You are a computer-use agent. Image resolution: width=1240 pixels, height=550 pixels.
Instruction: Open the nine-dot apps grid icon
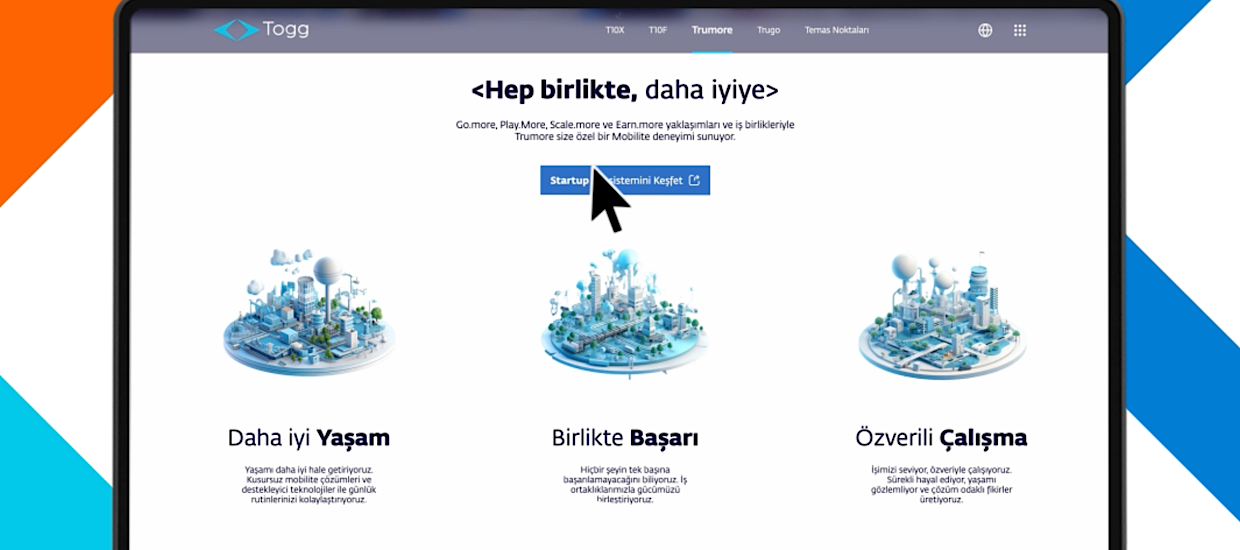[x=1020, y=30]
